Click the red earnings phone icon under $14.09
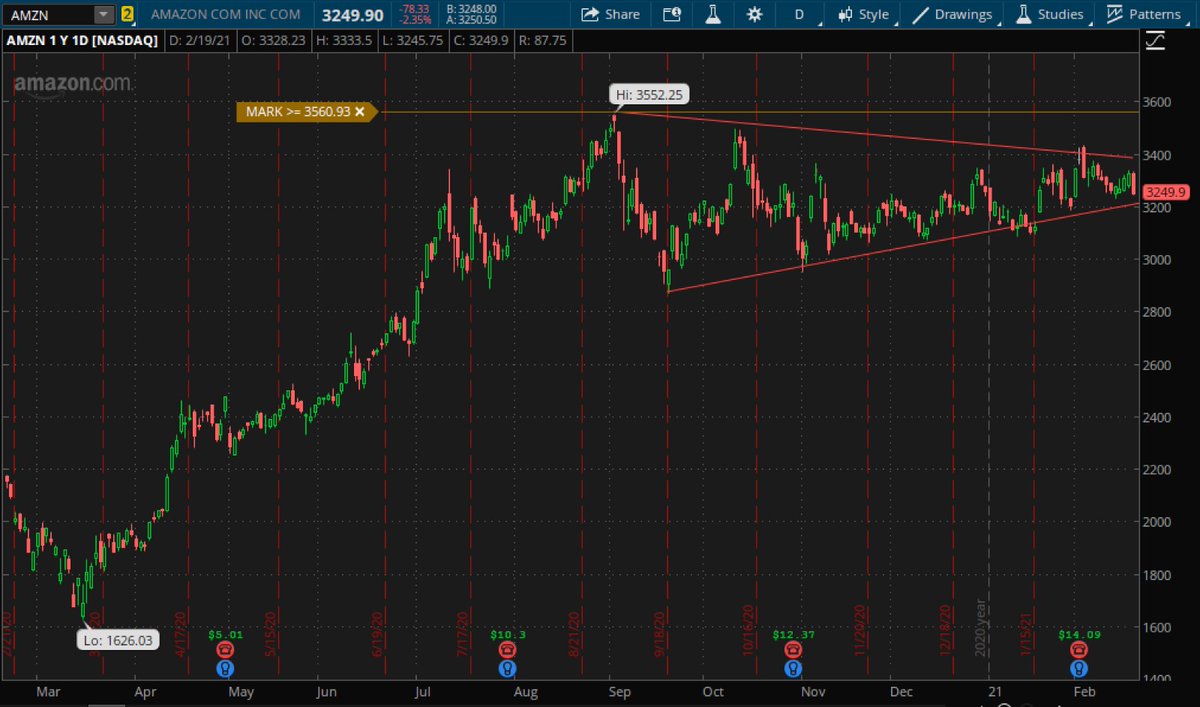The height and width of the screenshot is (707, 1200). (1078, 650)
